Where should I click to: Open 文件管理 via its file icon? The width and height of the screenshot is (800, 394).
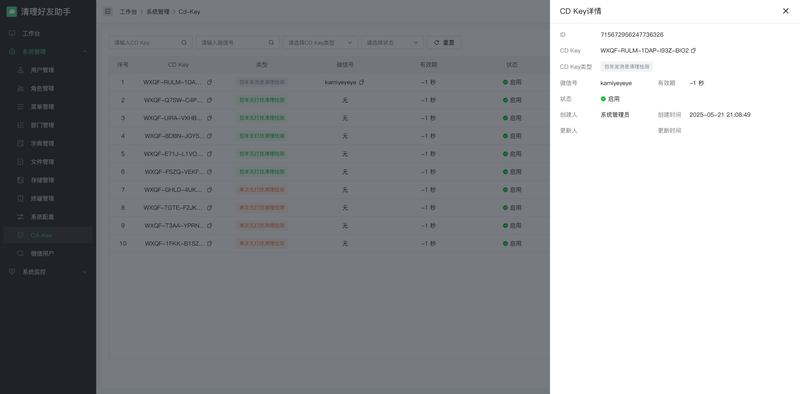click(20, 162)
